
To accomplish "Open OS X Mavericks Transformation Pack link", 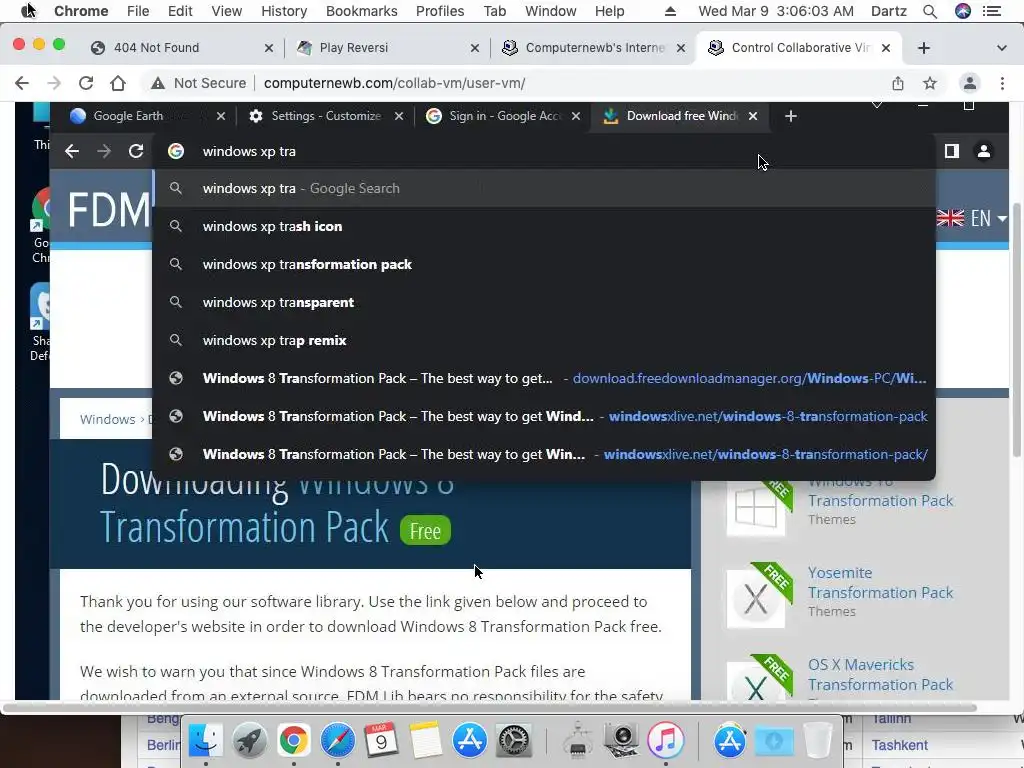I will coord(880,675).
